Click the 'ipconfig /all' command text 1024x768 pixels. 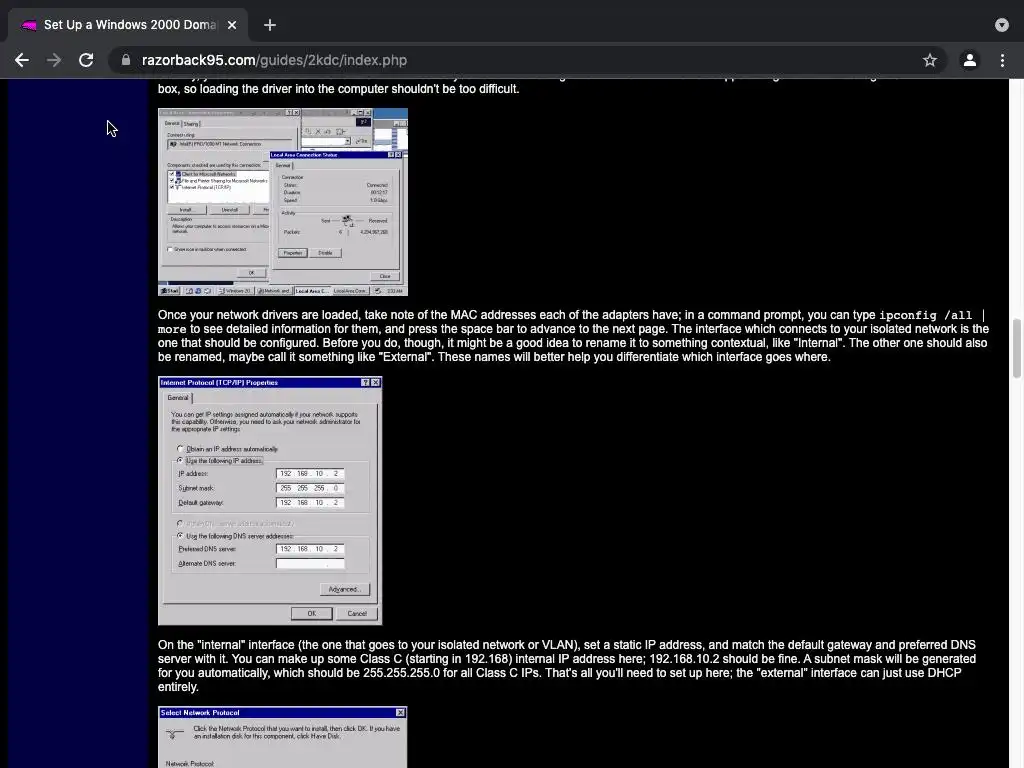(925, 315)
